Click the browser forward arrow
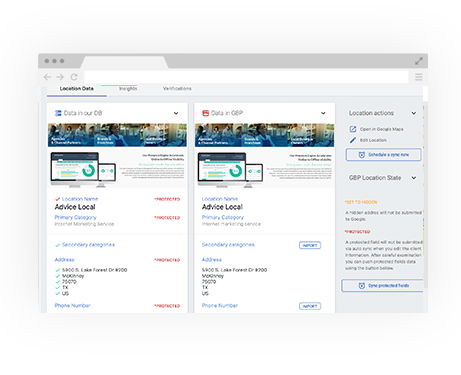The height and width of the screenshot is (375, 461). (60, 77)
